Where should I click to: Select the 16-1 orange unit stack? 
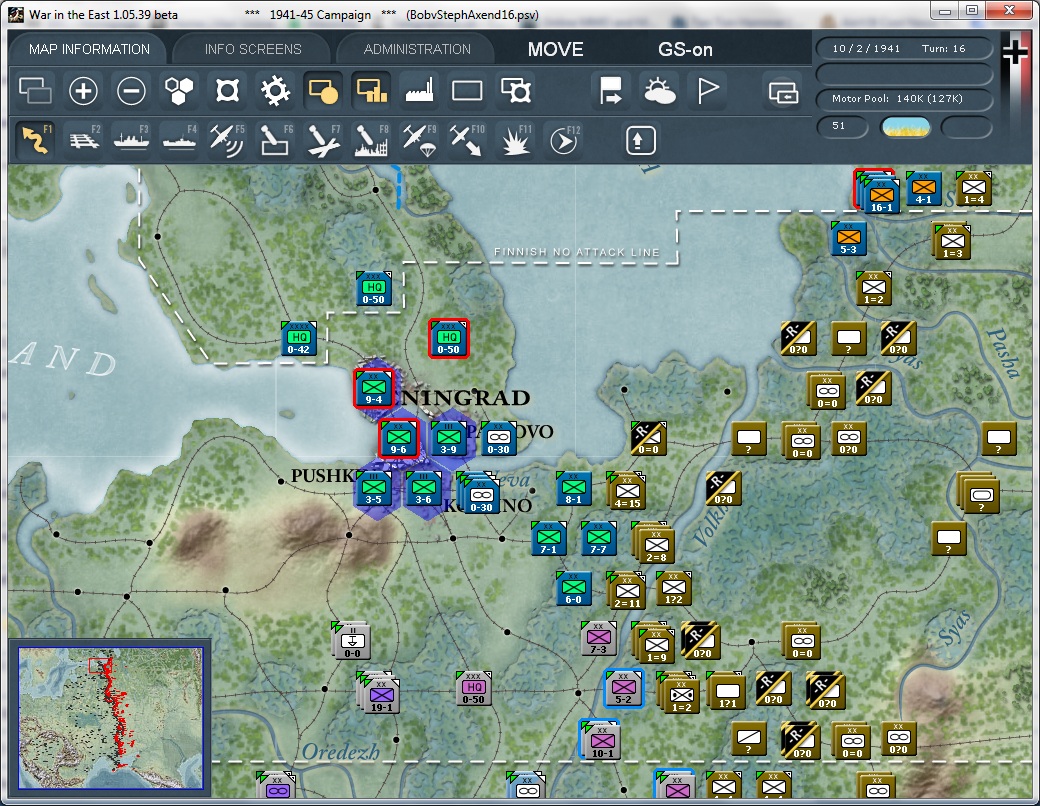point(878,191)
